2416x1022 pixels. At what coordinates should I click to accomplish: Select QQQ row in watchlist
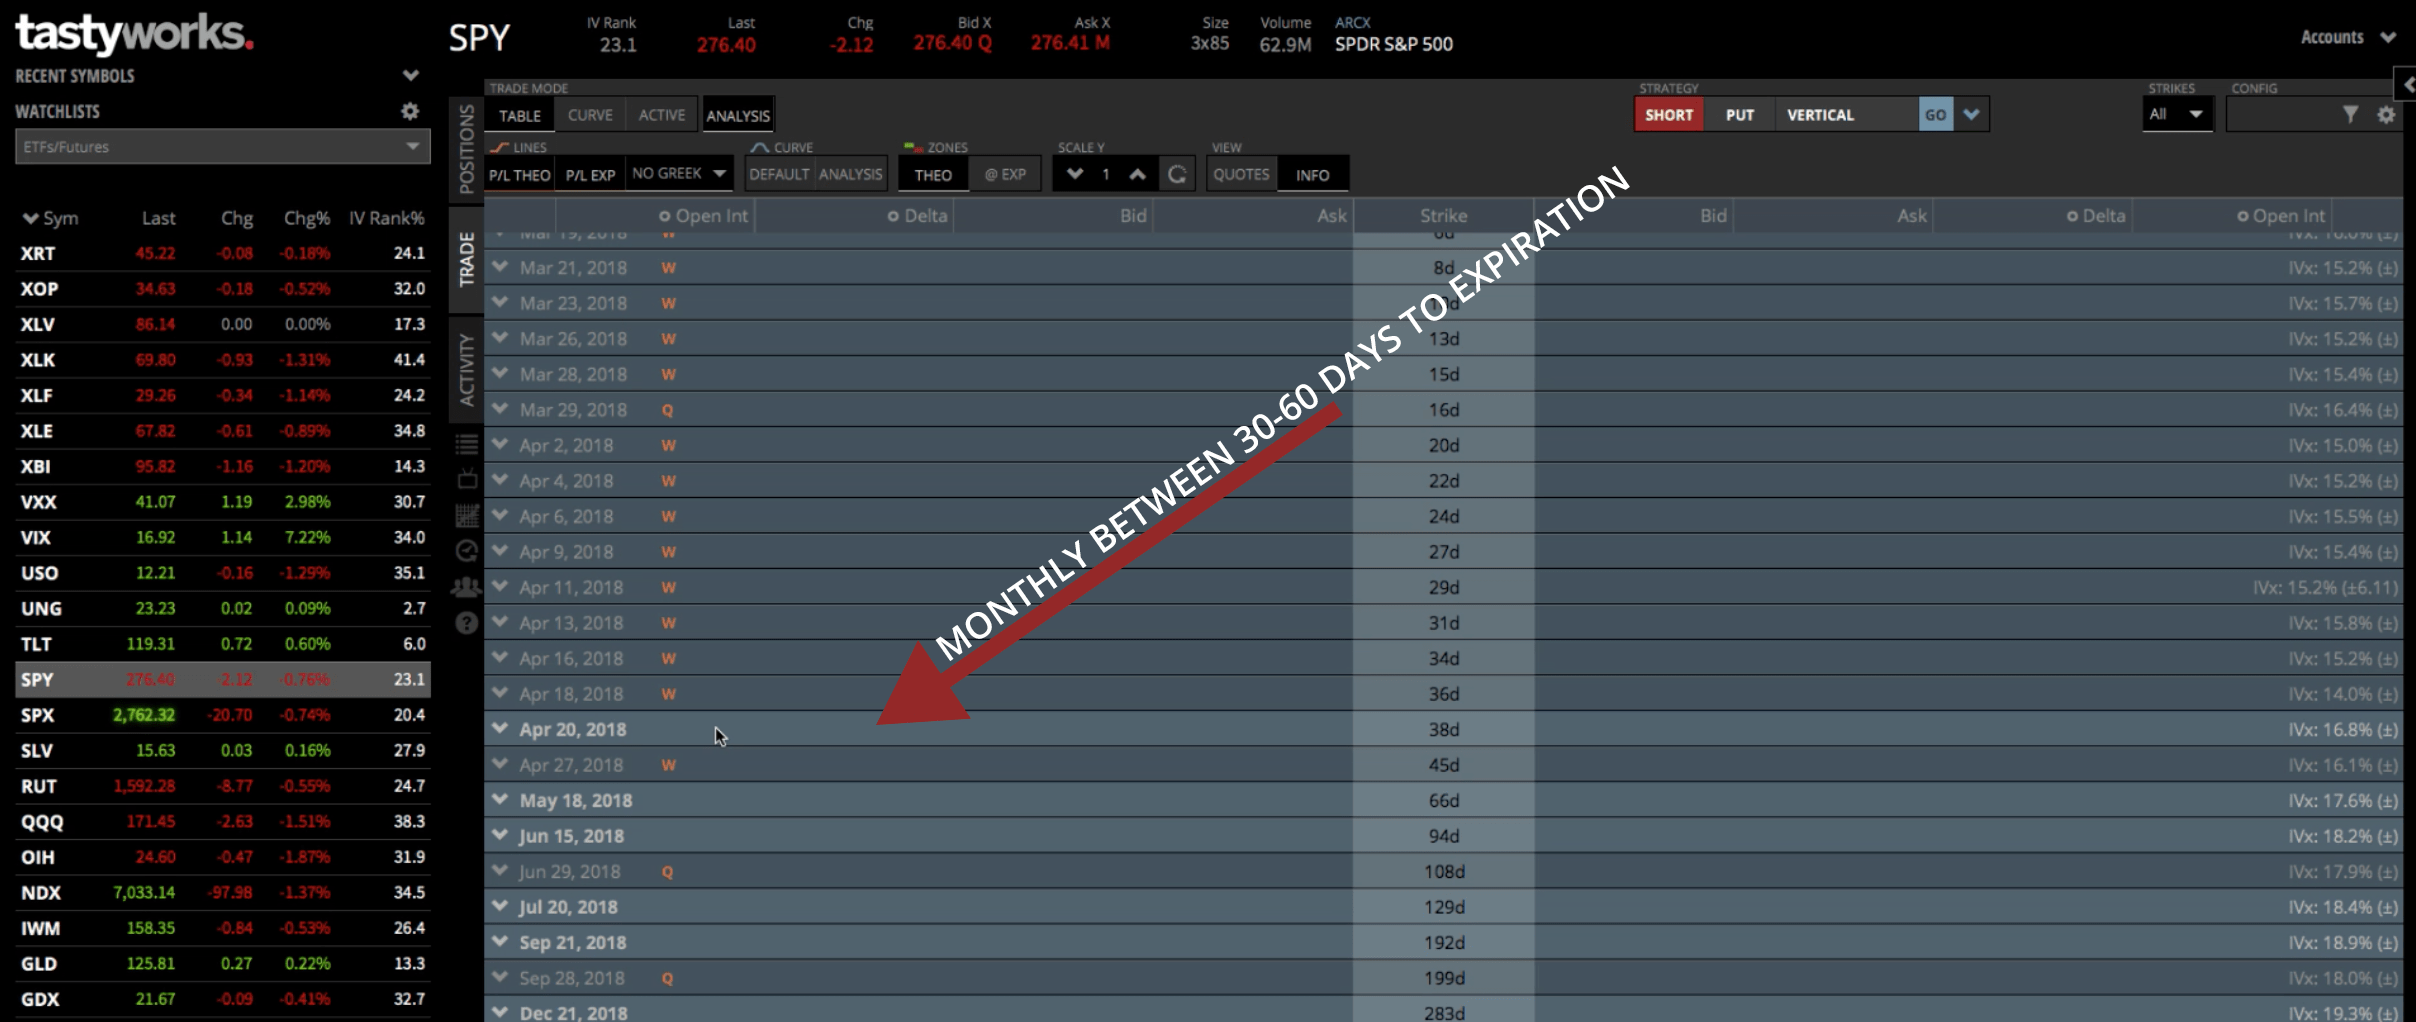(222, 821)
